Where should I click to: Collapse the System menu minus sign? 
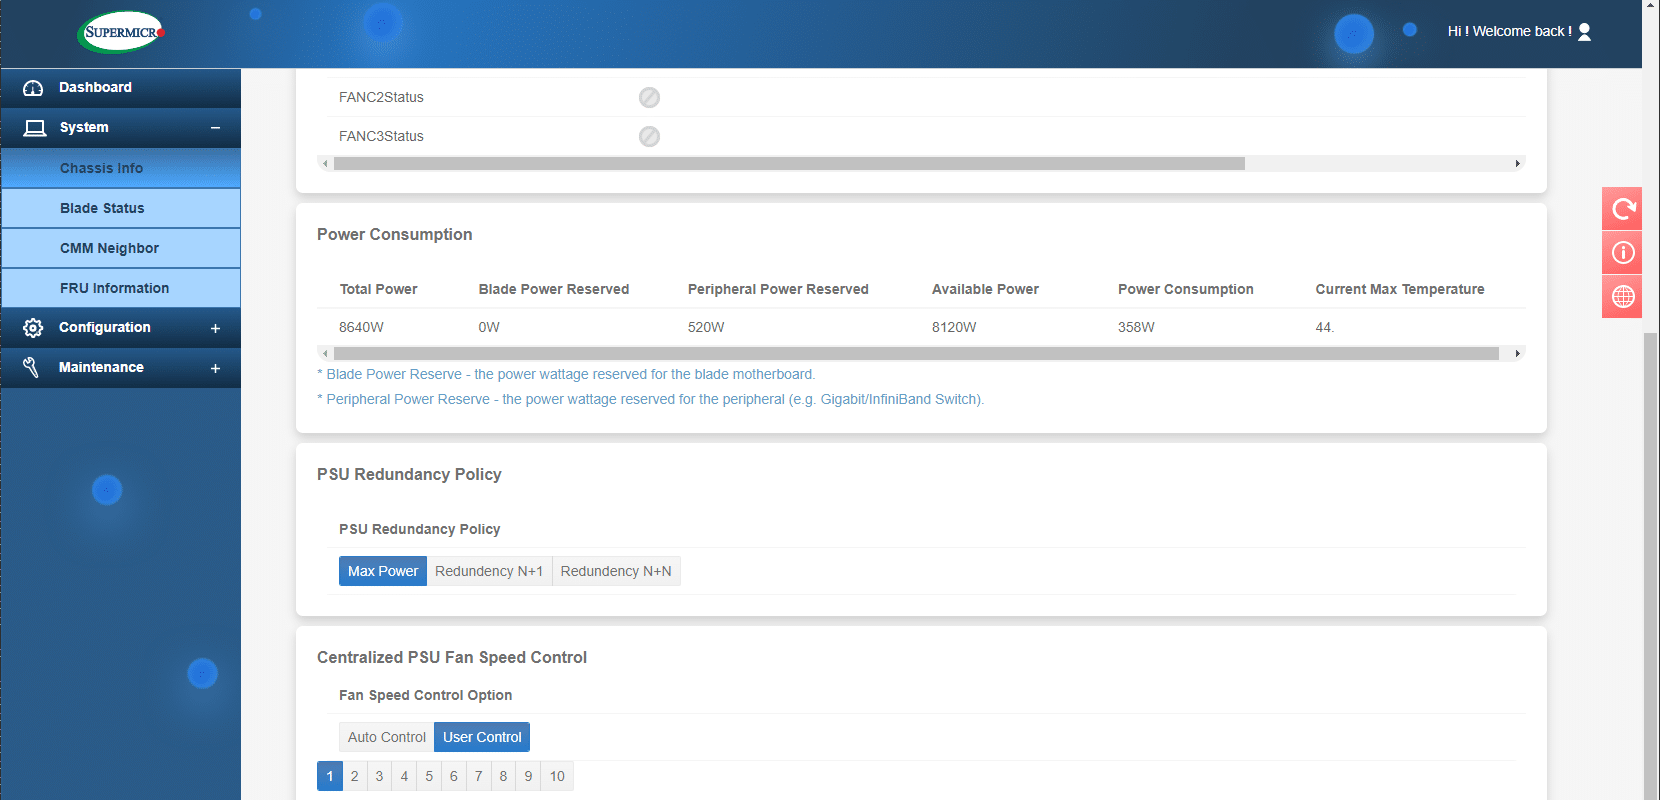pos(215,128)
